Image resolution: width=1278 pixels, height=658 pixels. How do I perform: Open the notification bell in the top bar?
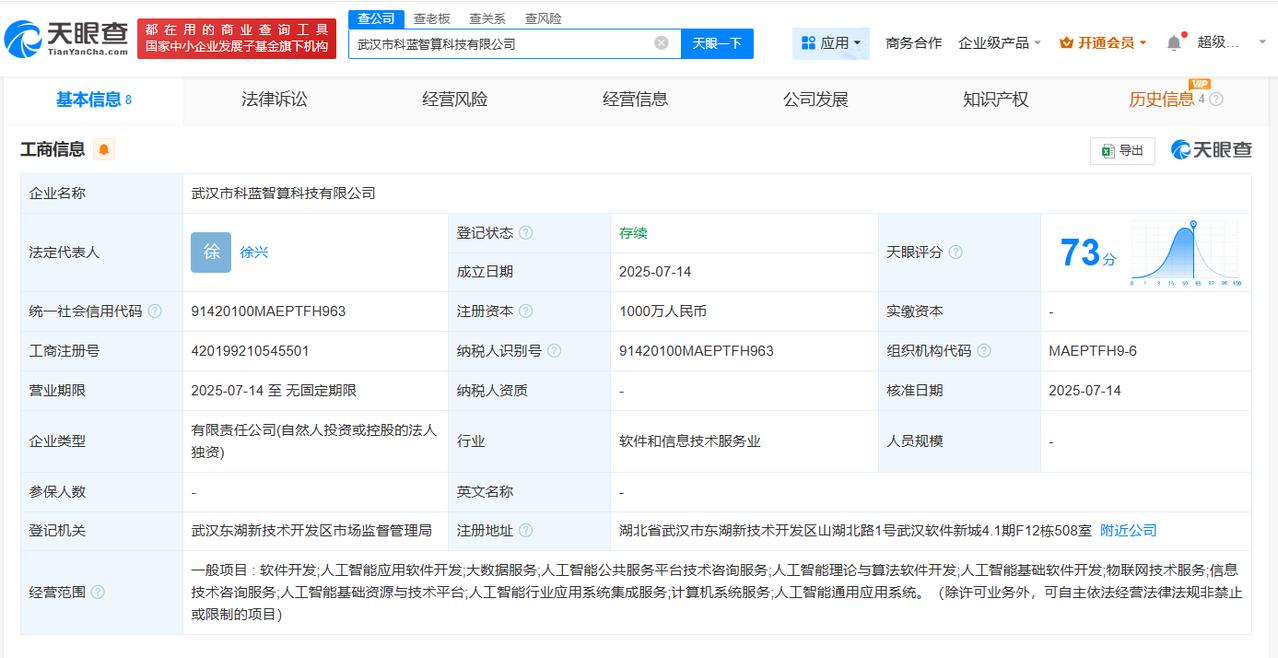1174,43
